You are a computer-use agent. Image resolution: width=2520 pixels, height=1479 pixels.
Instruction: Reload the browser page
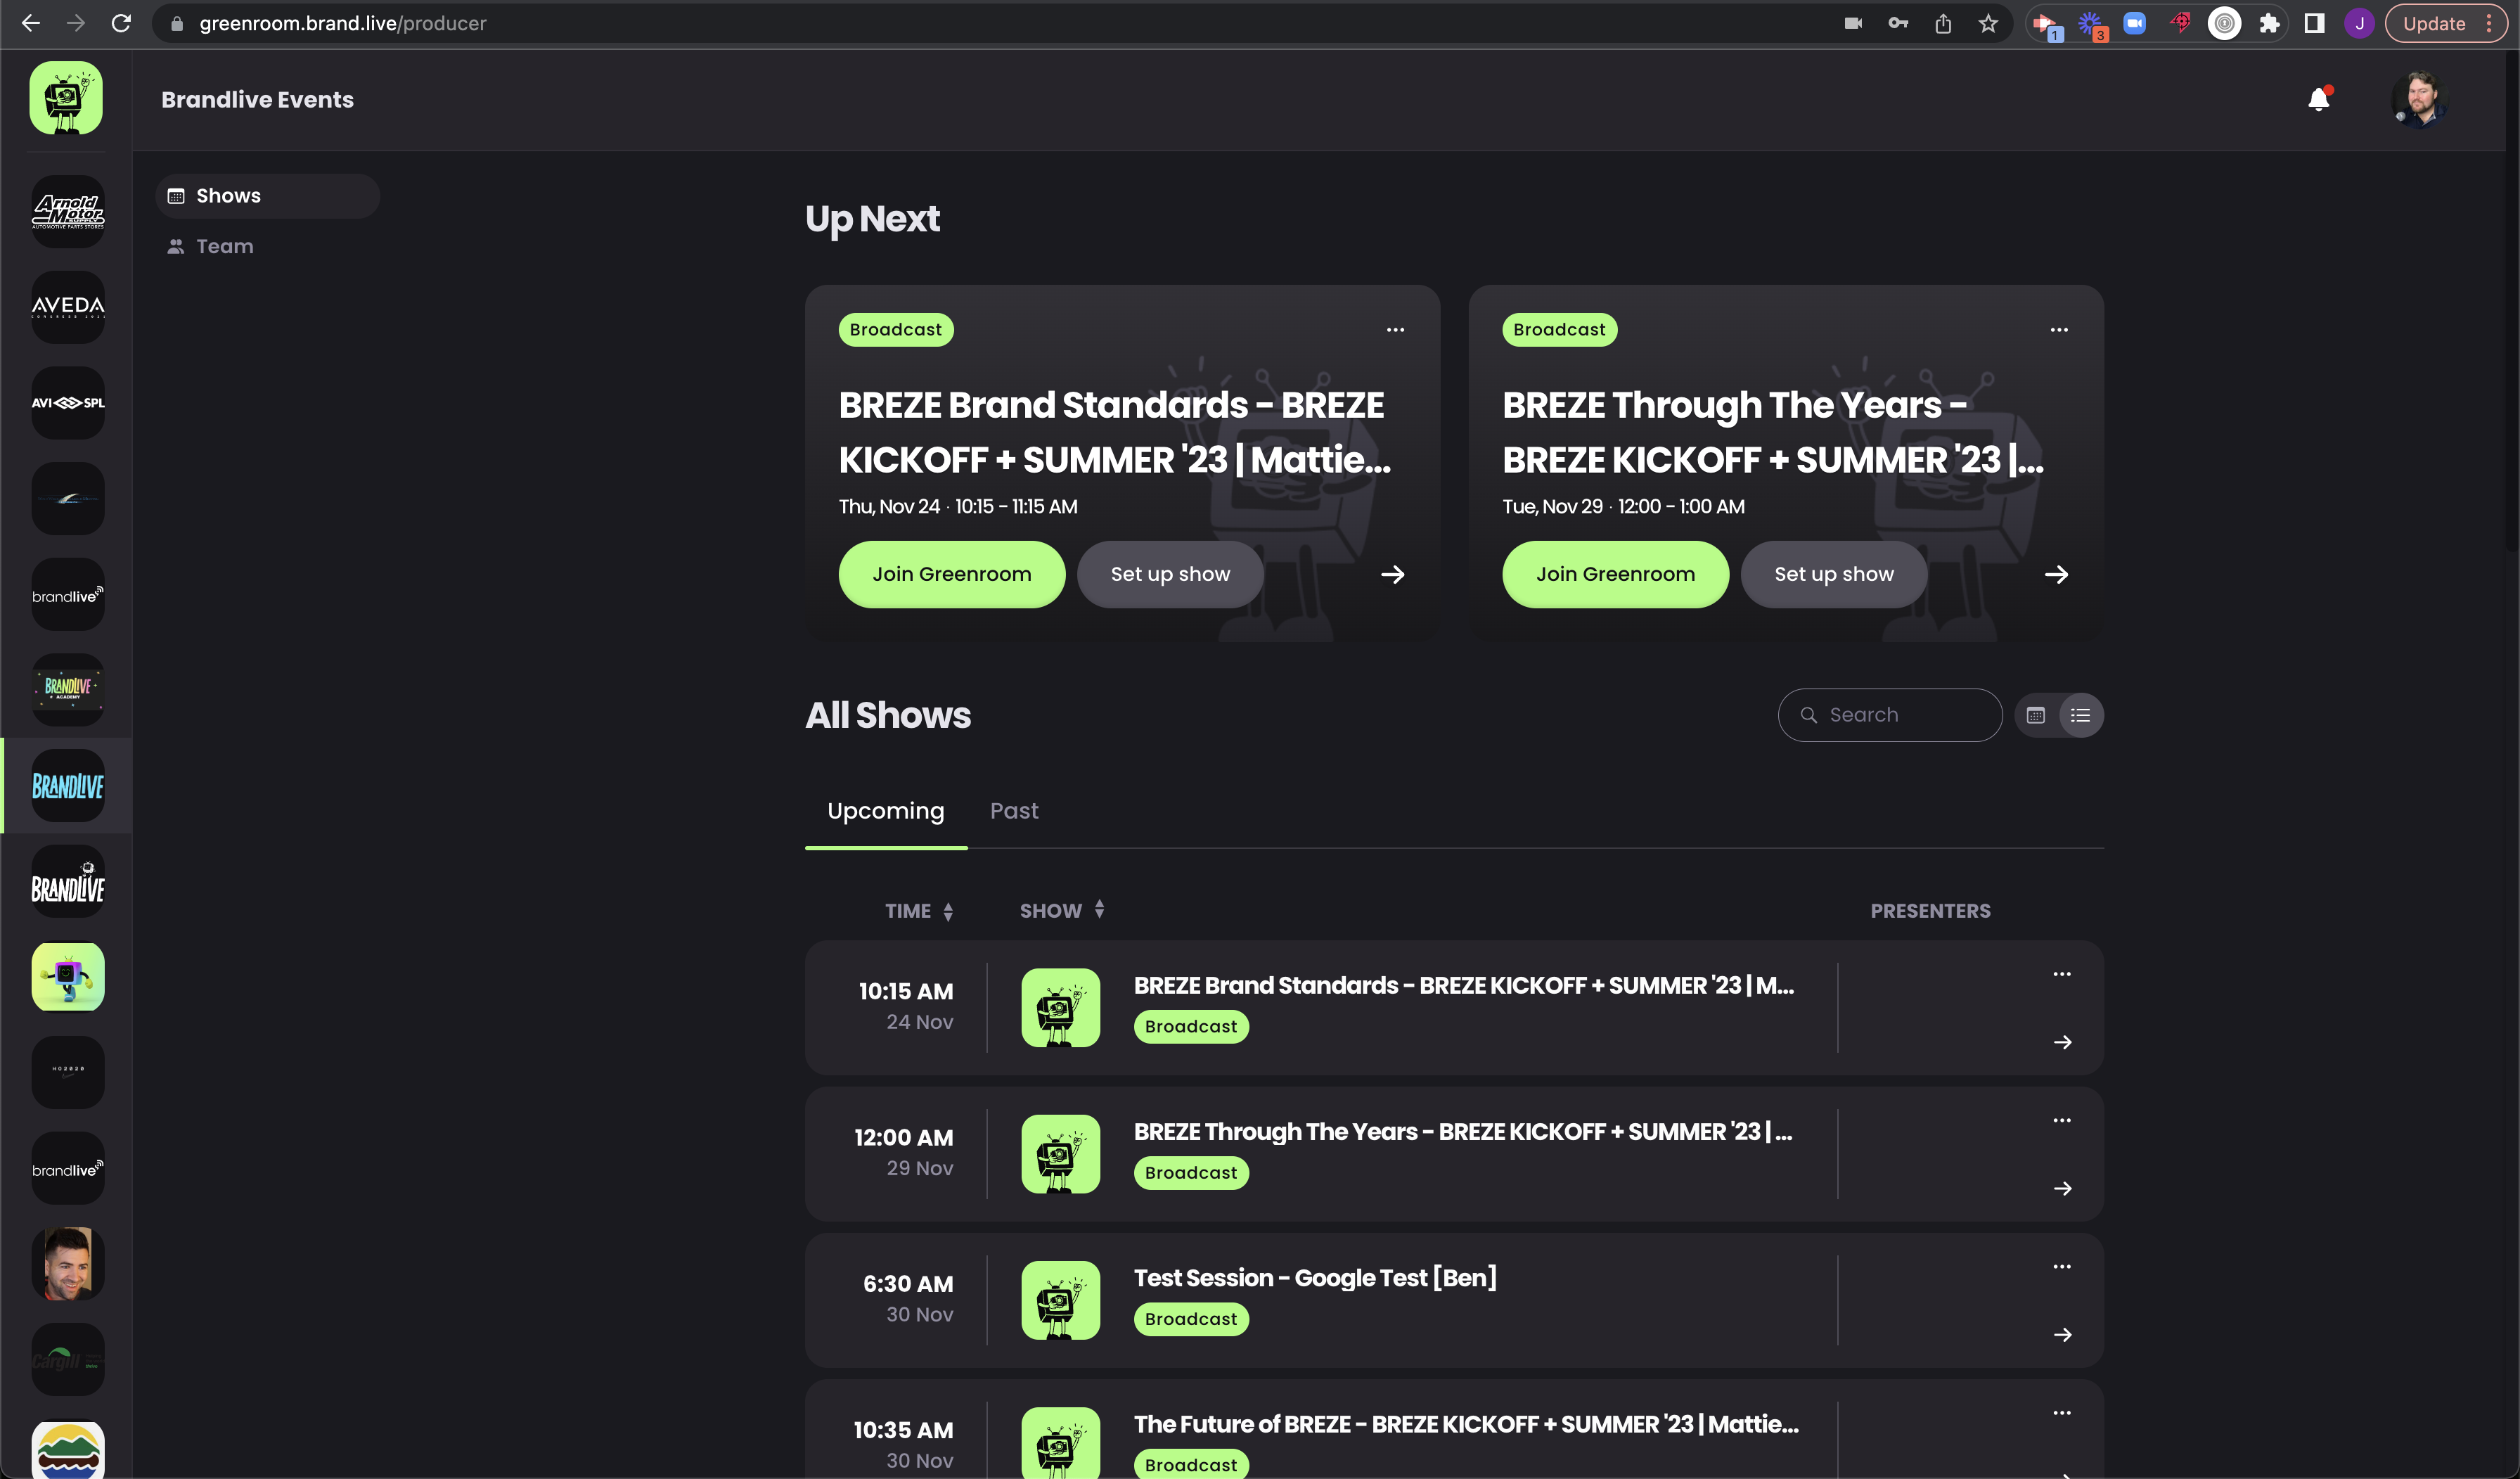point(121,23)
